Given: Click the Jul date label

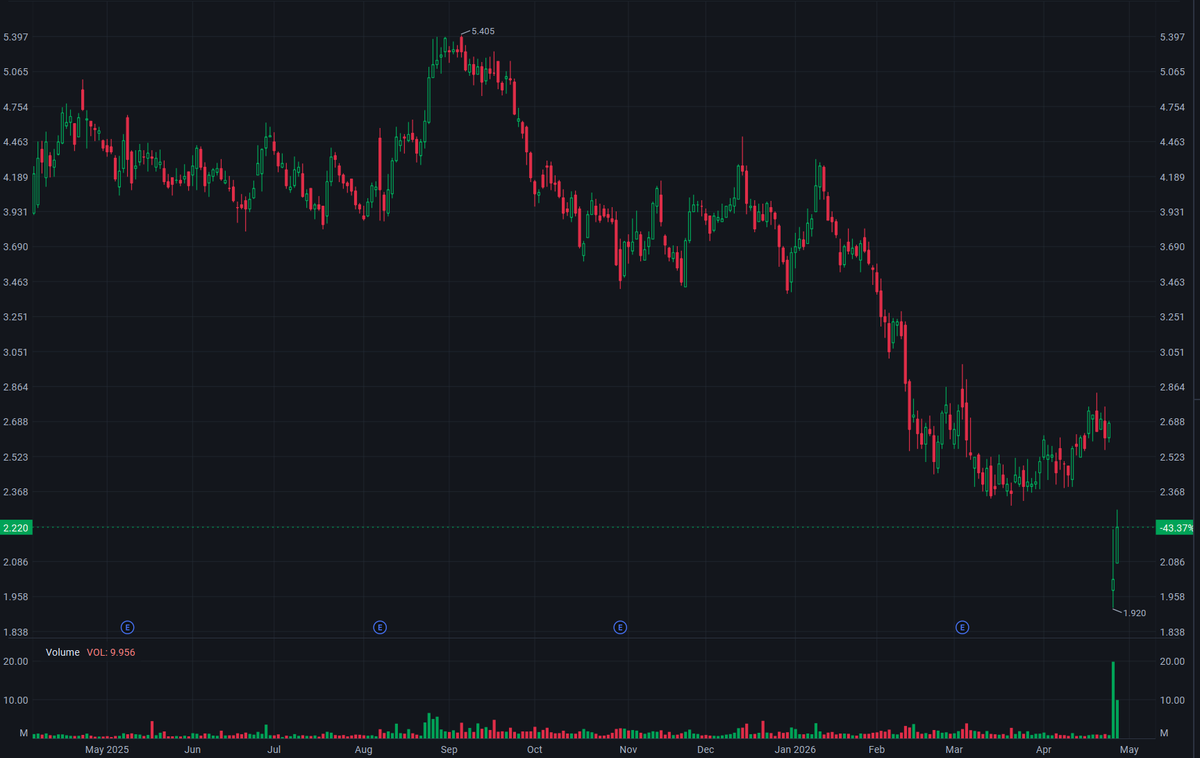Looking at the screenshot, I should coord(275,749).
